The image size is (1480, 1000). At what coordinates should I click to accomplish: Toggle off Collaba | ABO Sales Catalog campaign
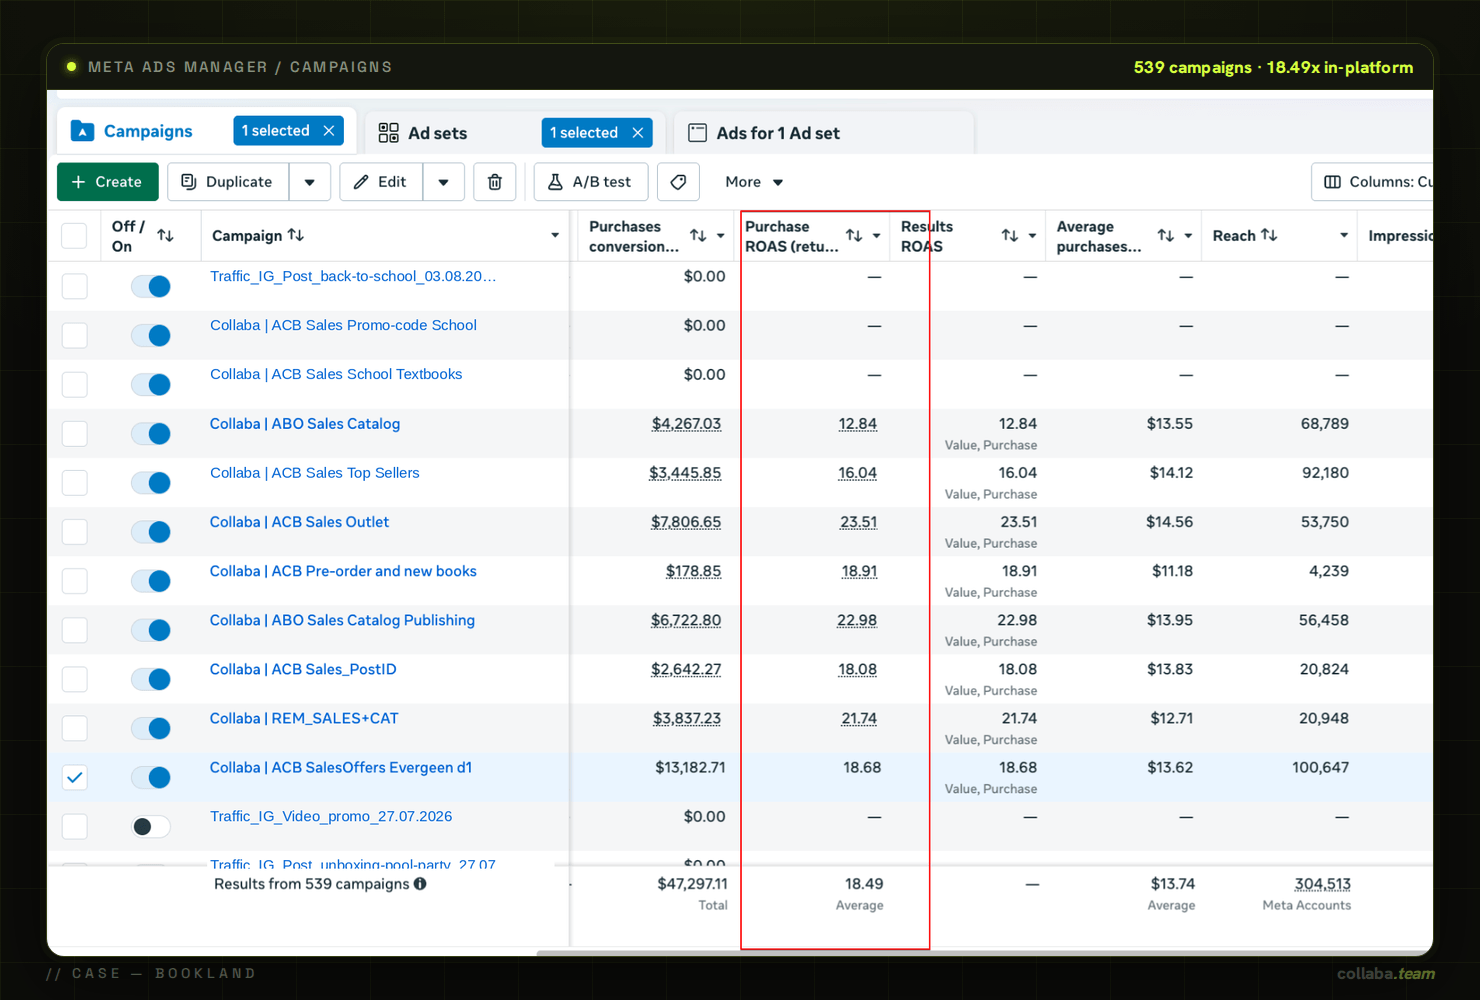click(x=151, y=433)
